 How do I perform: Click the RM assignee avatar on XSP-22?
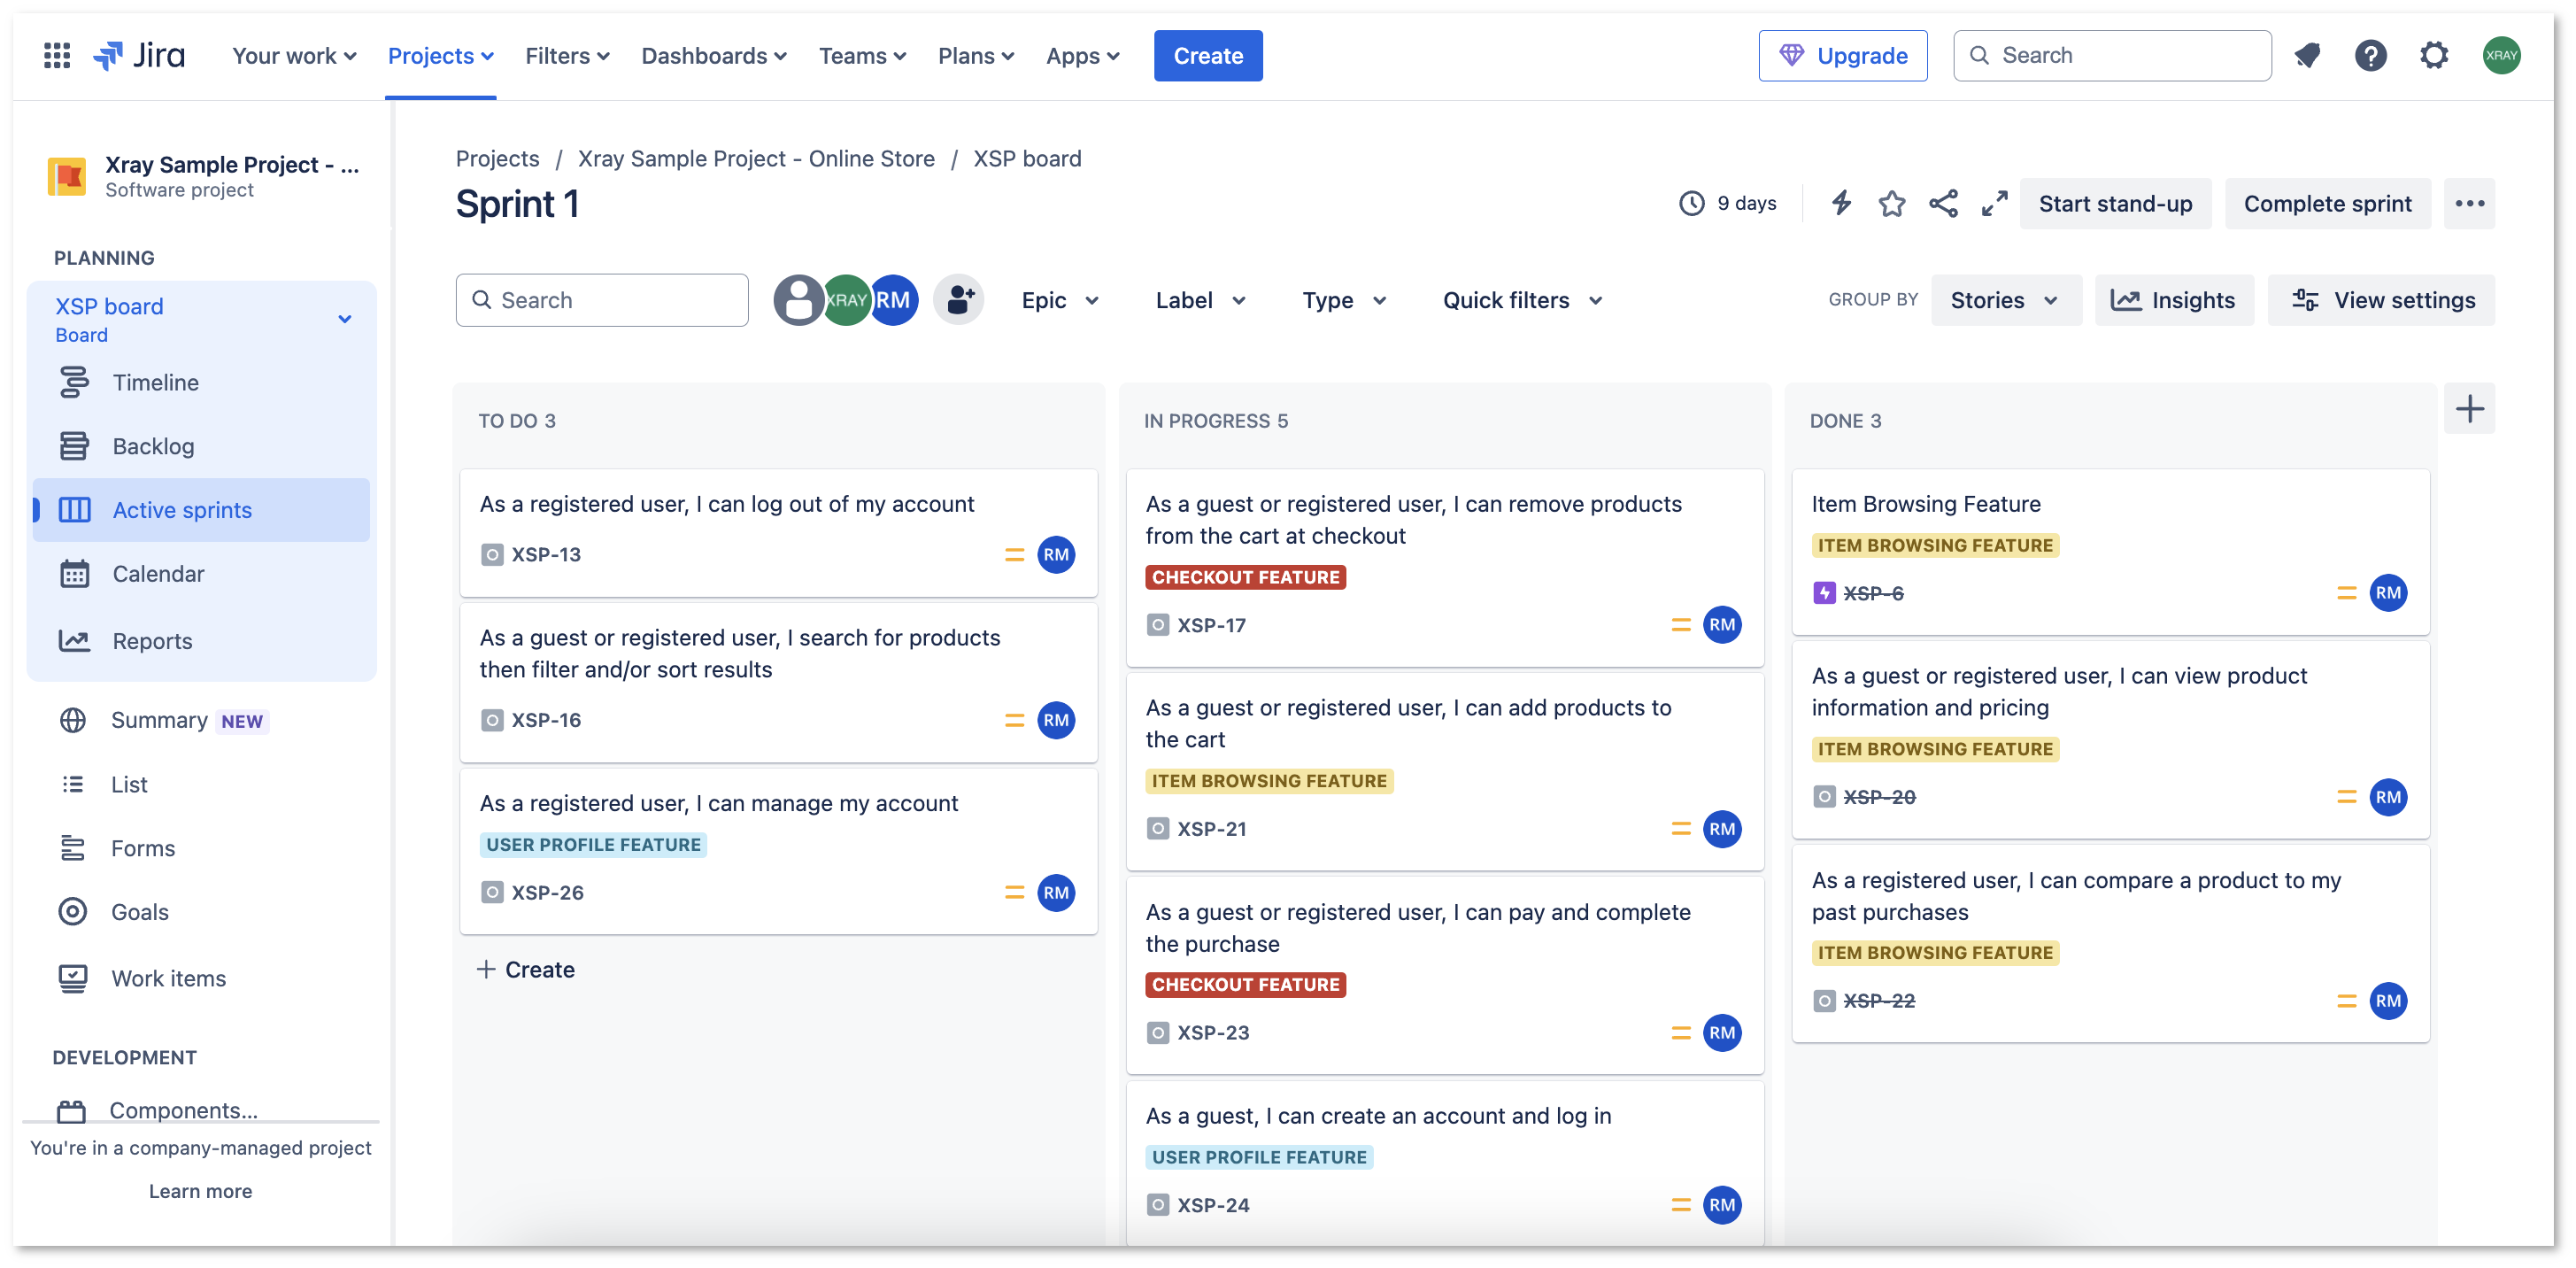coord(2388,1001)
